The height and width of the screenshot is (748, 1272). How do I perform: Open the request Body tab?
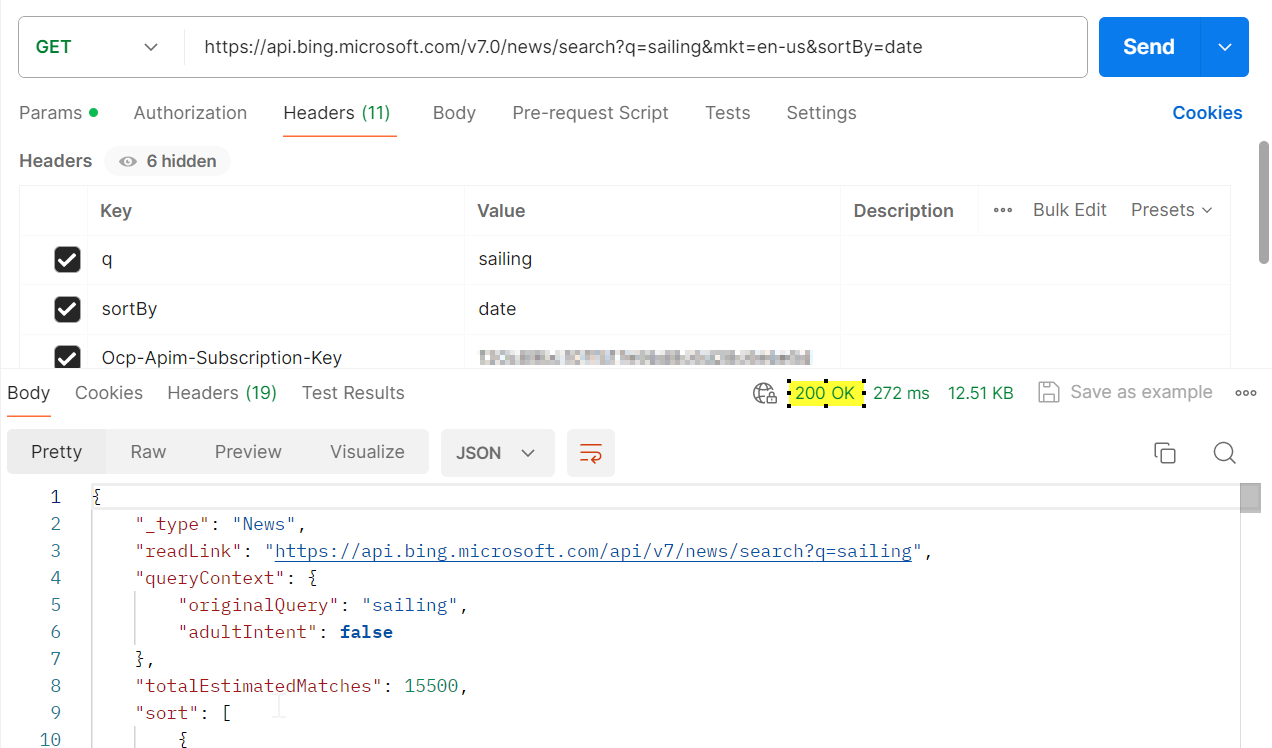coord(454,113)
